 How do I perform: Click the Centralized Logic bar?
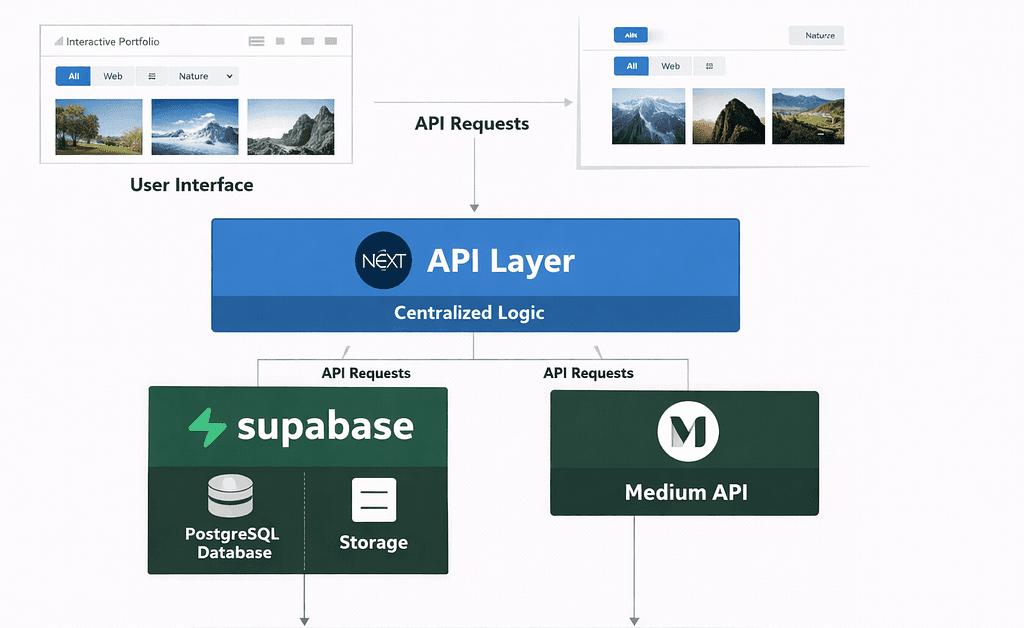pos(475,313)
